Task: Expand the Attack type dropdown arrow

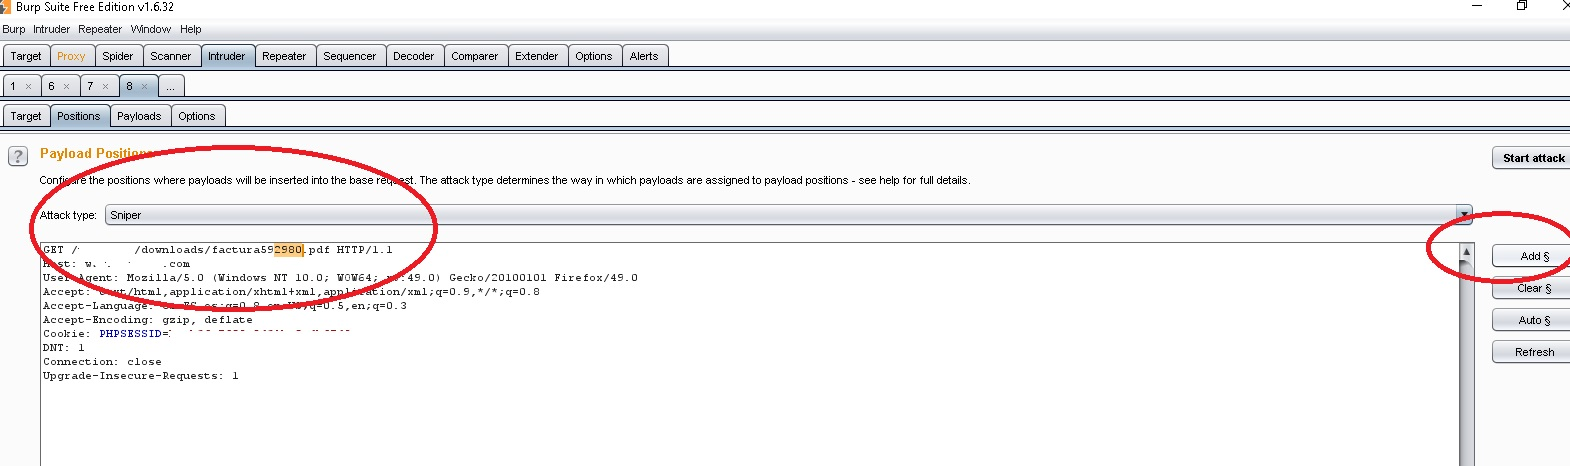Action: pos(1464,214)
